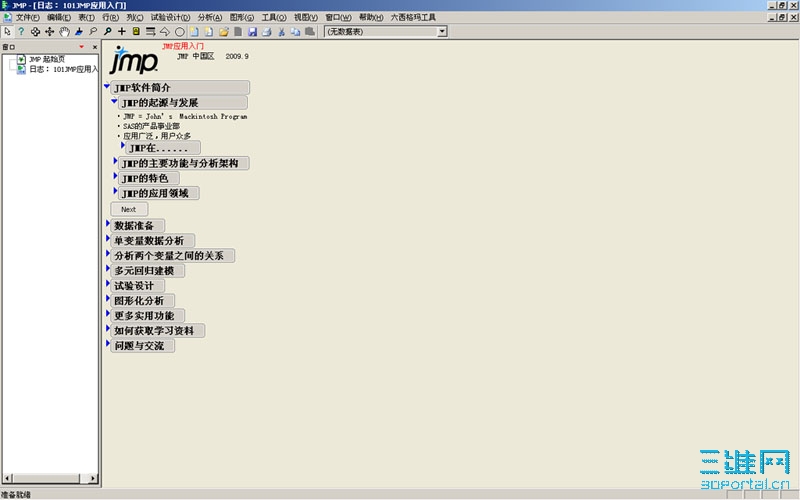Collapse the JMP的起源与发展 disclosure triangle
This screenshot has height=500, width=800.
coord(114,101)
